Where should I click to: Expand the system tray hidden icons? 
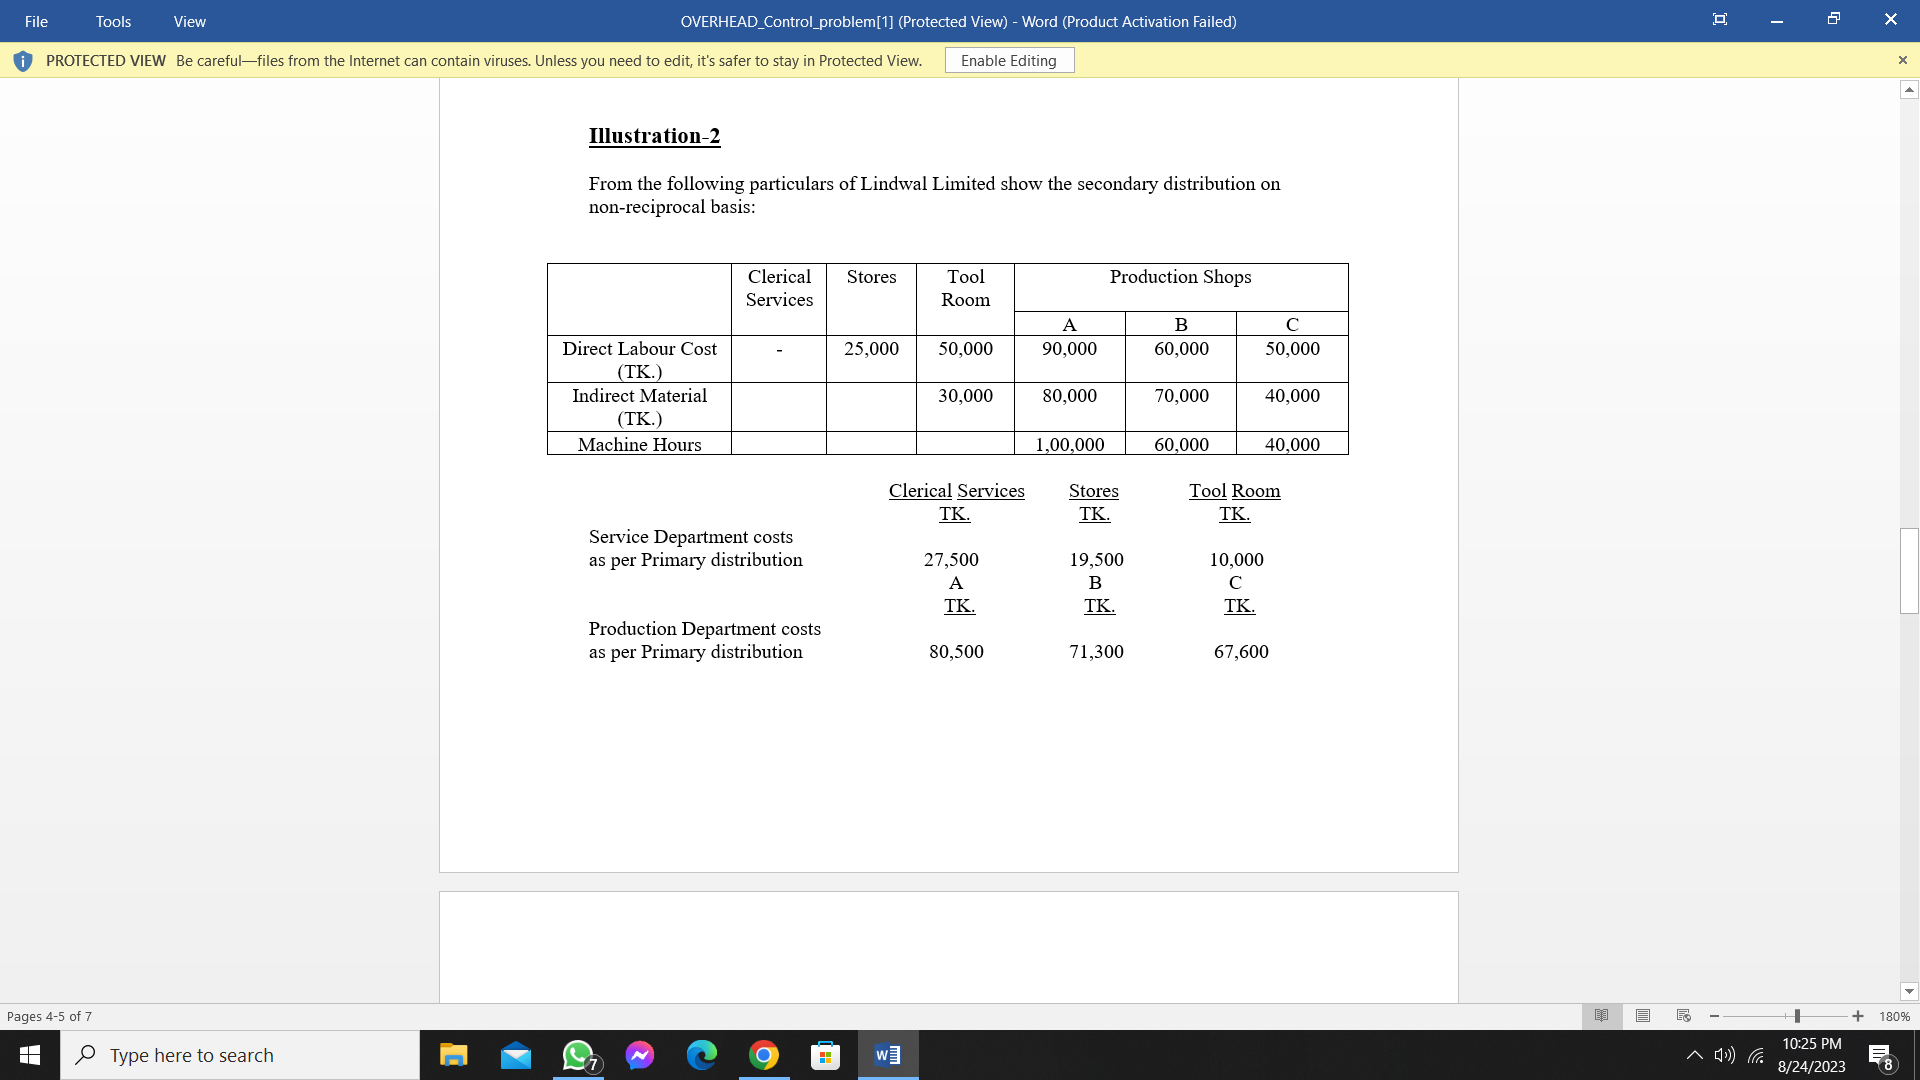1694,1055
